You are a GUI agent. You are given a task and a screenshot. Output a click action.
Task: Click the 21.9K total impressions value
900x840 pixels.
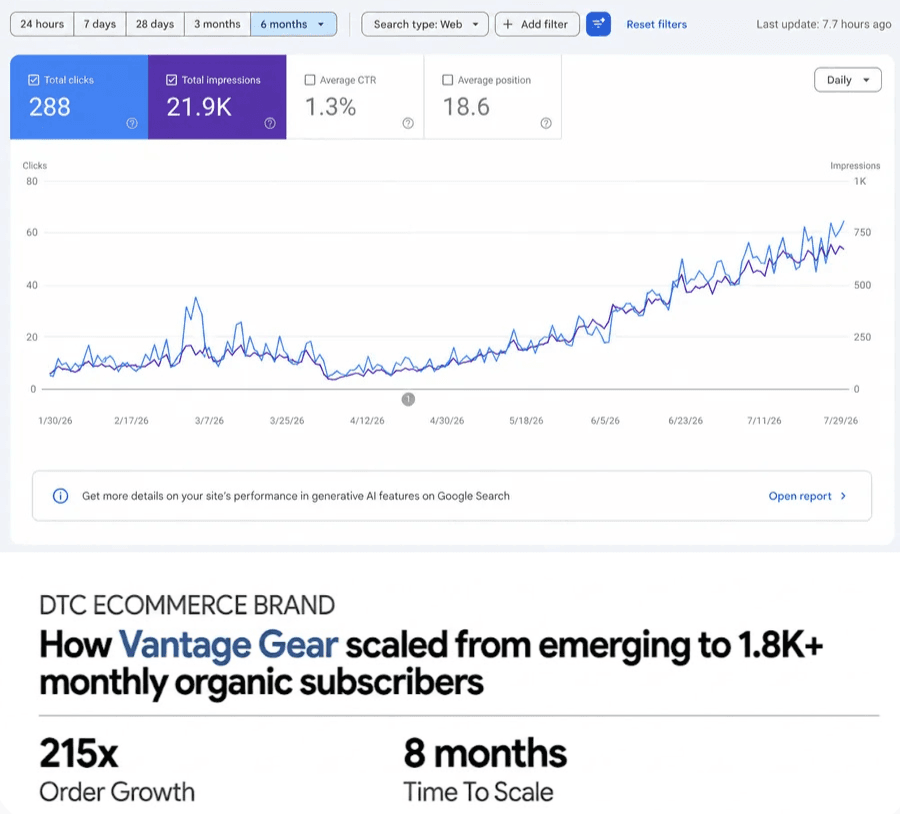click(x=199, y=107)
